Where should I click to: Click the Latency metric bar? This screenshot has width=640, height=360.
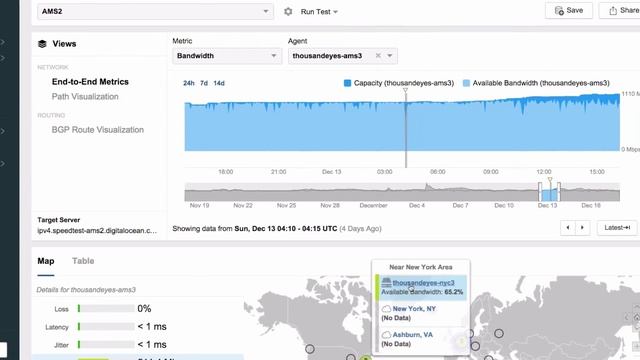point(106,327)
